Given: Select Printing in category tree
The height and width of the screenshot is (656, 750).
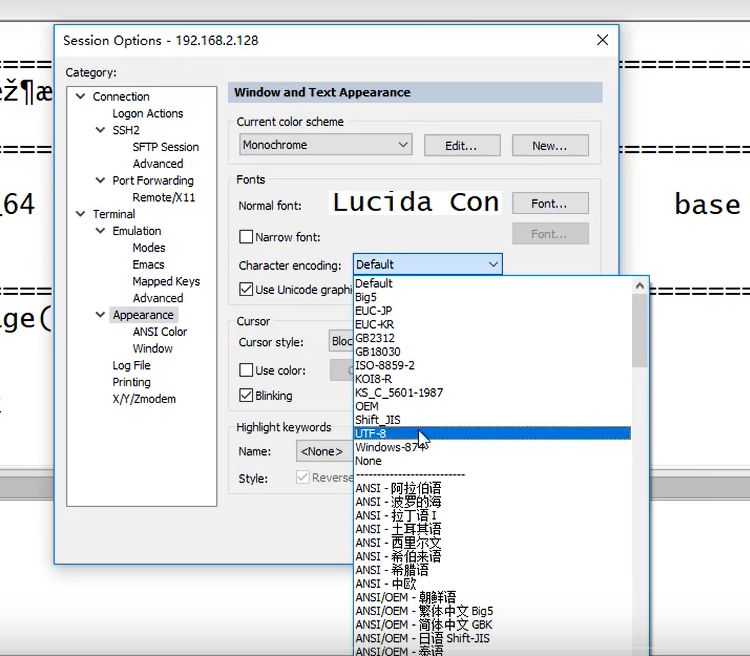Looking at the screenshot, I should [132, 382].
